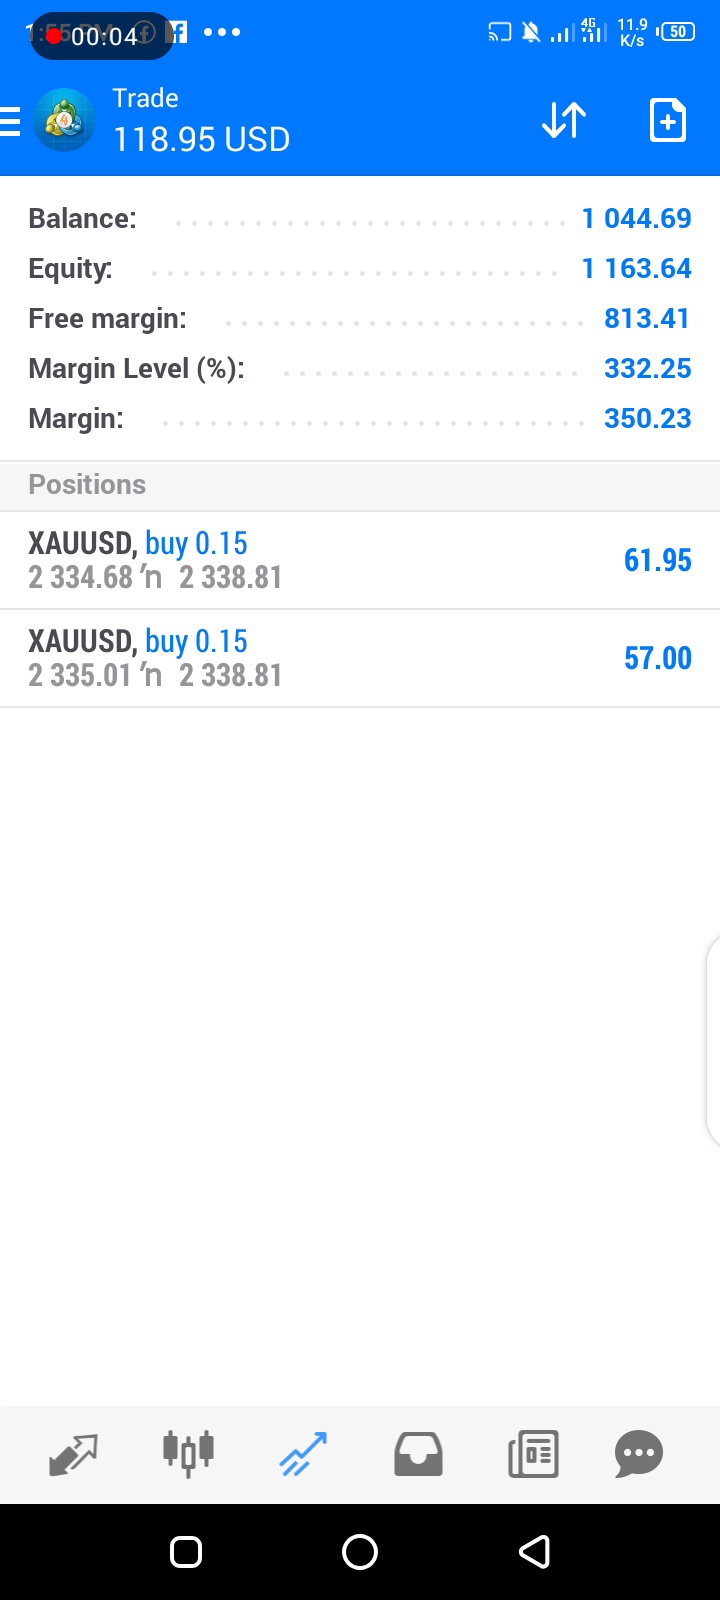Open the Chart candlestick tab
This screenshot has height=1600, width=720.
click(188, 1454)
